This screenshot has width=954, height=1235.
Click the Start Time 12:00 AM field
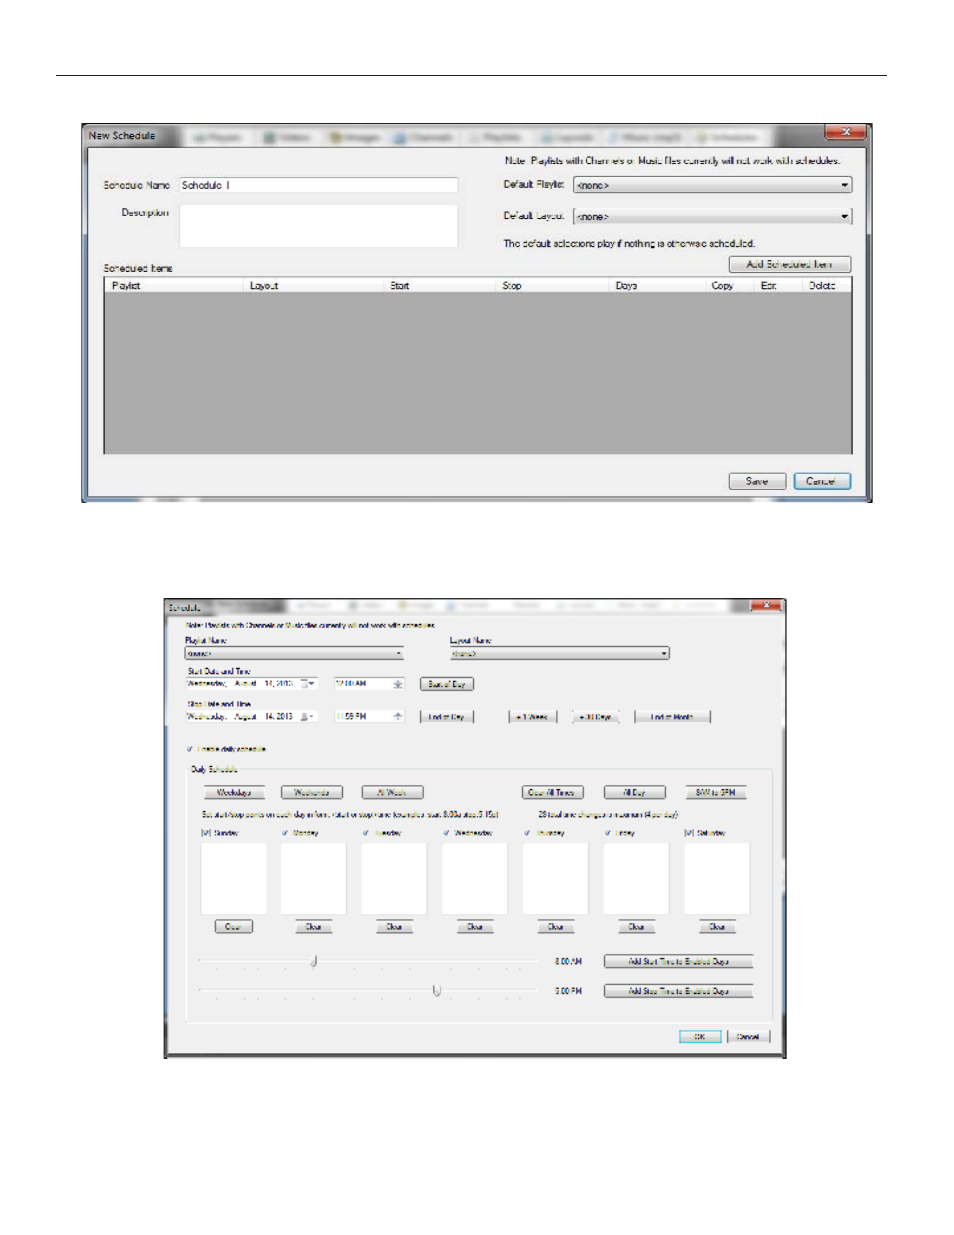[369, 684]
